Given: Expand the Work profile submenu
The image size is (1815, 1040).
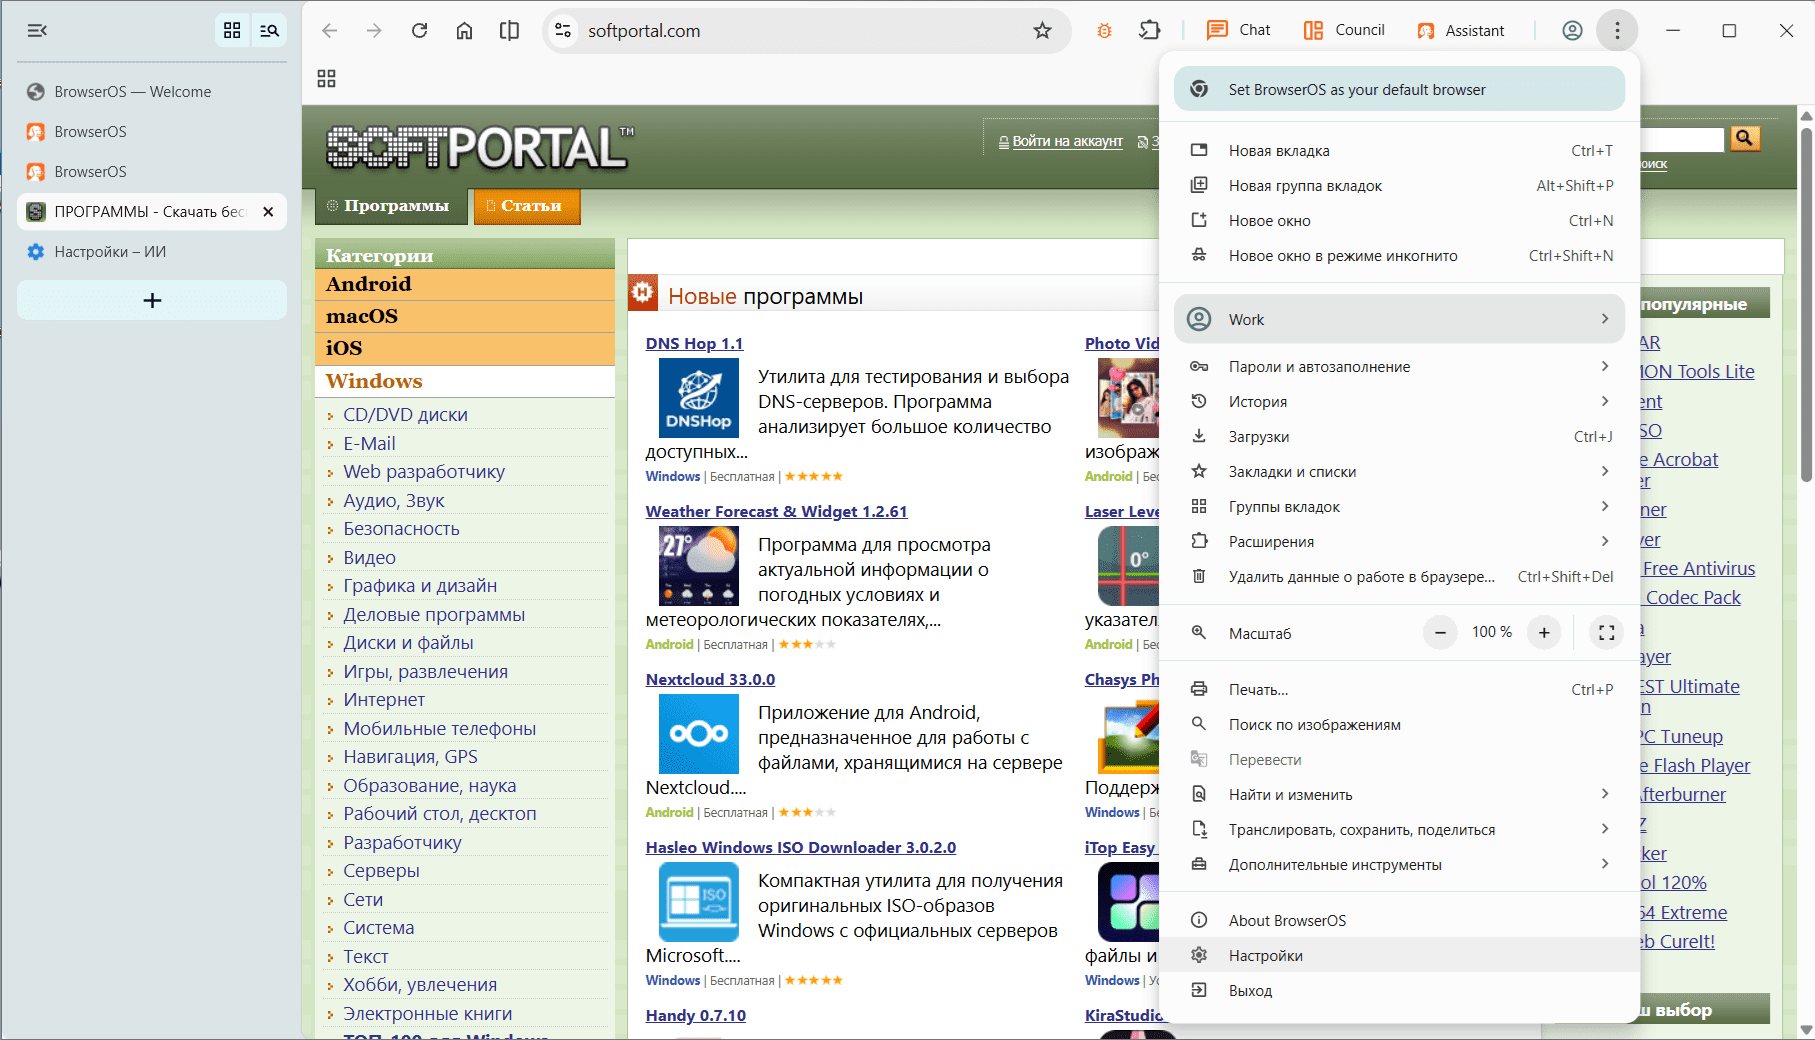Looking at the screenshot, I should 1399,320.
